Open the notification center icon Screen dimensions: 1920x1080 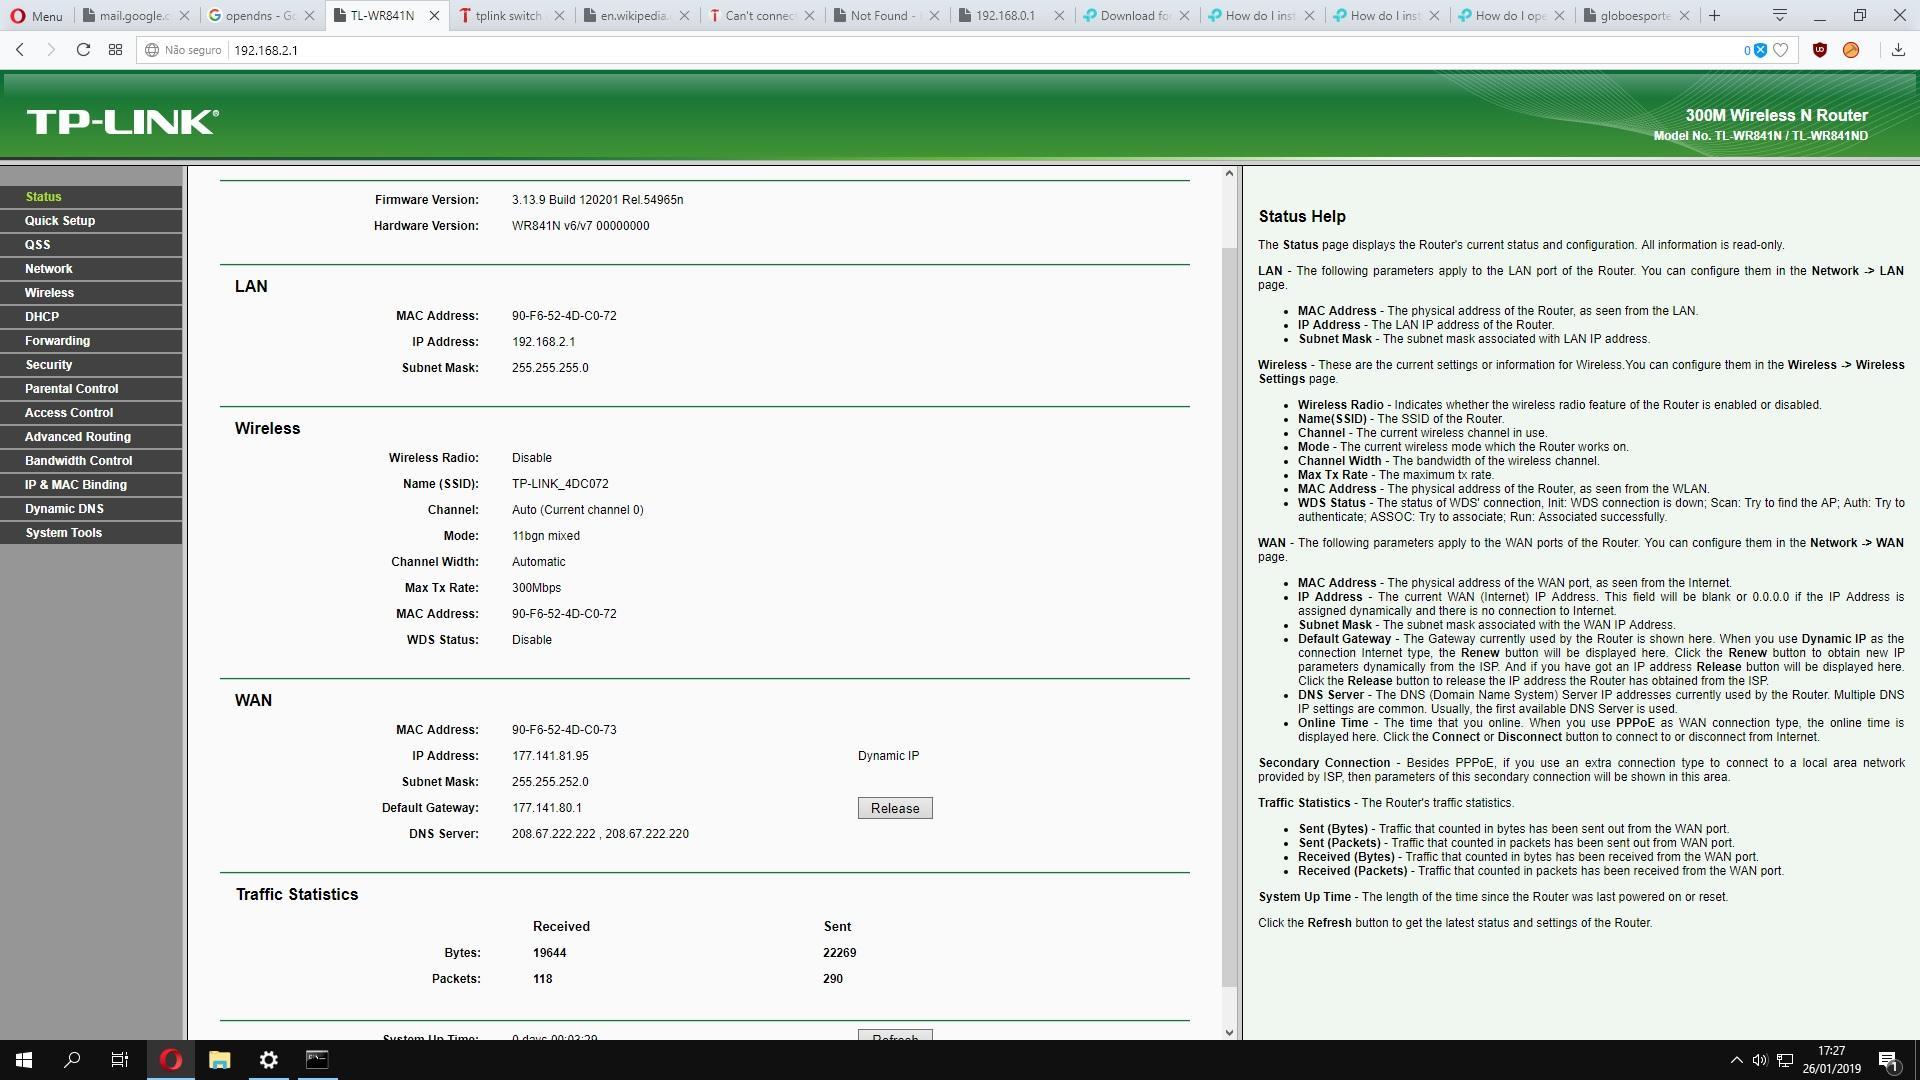point(1889,1061)
